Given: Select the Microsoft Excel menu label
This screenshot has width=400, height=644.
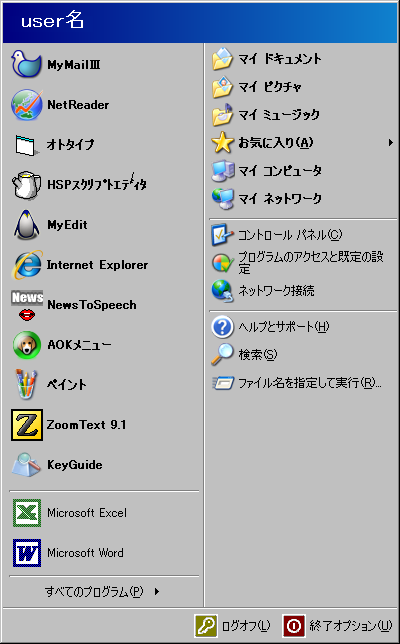Looking at the screenshot, I should [87, 513].
